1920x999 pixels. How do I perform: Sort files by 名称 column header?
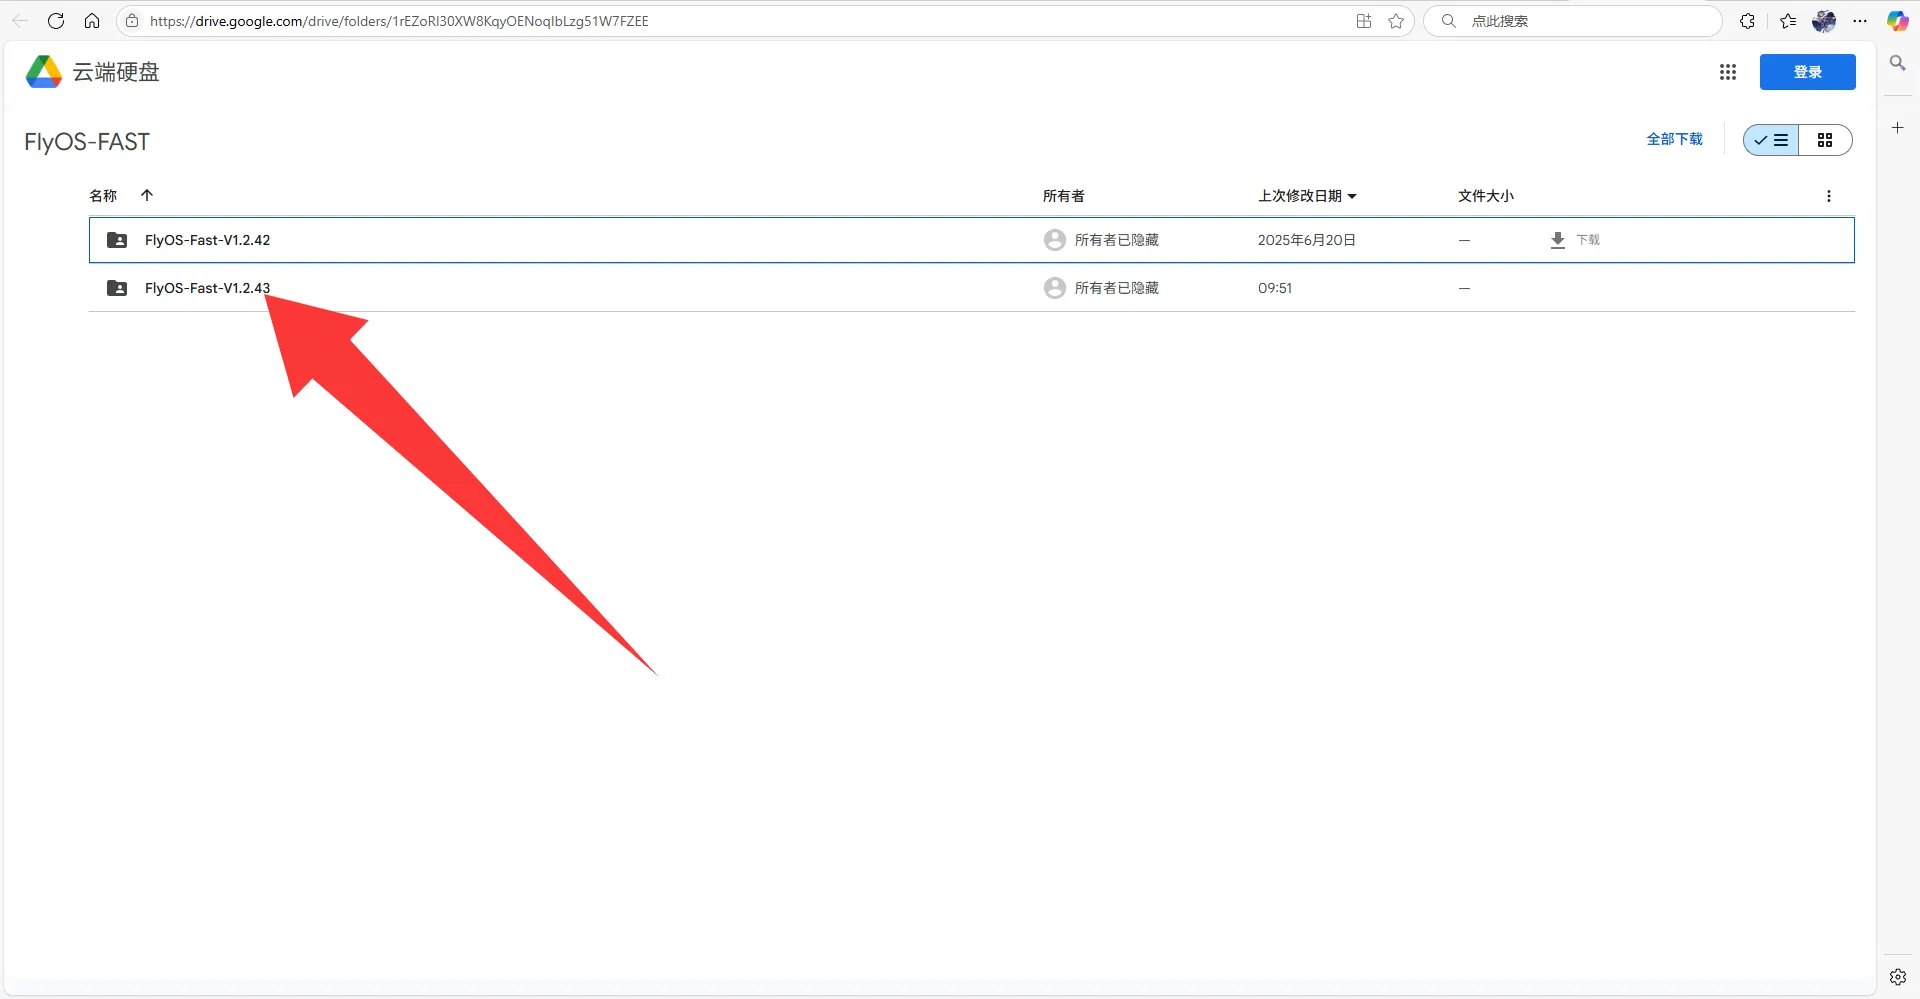point(103,196)
